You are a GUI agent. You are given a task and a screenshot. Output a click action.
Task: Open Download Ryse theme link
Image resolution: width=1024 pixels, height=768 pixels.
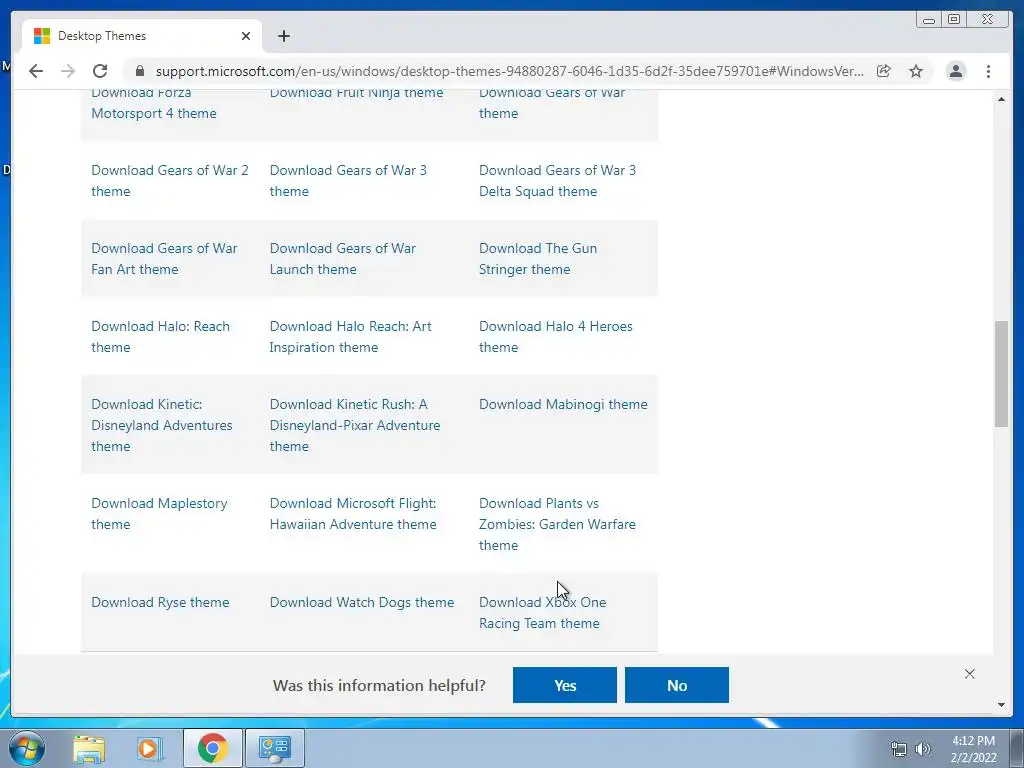[x=160, y=602]
